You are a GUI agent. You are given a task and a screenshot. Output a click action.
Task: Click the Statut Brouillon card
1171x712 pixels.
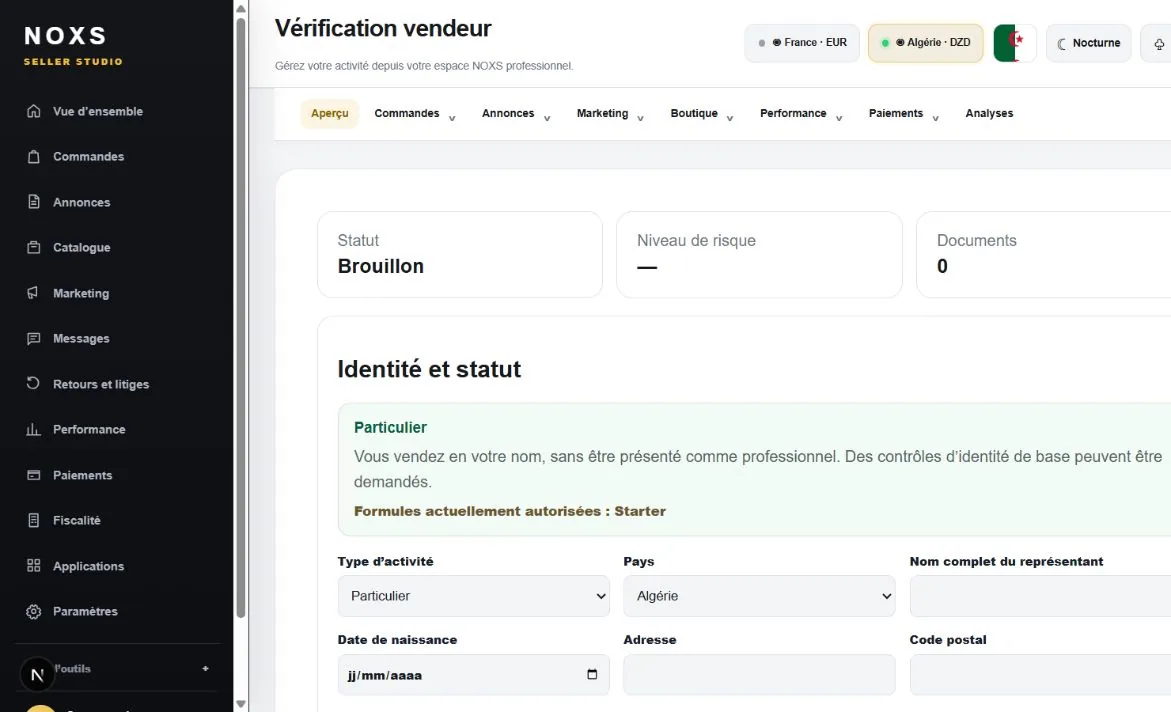click(460, 254)
